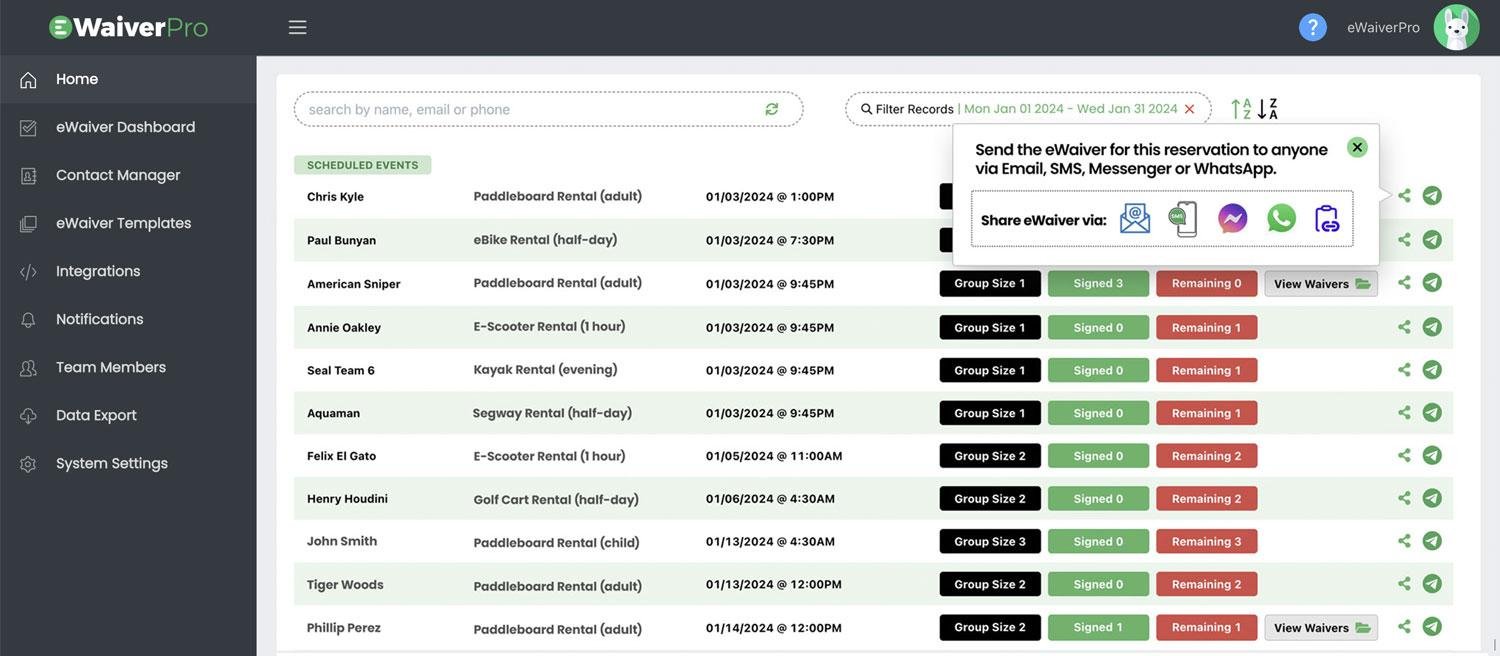The height and width of the screenshot is (656, 1500).
Task: View Waivers for American Sniper
Action: (1320, 284)
